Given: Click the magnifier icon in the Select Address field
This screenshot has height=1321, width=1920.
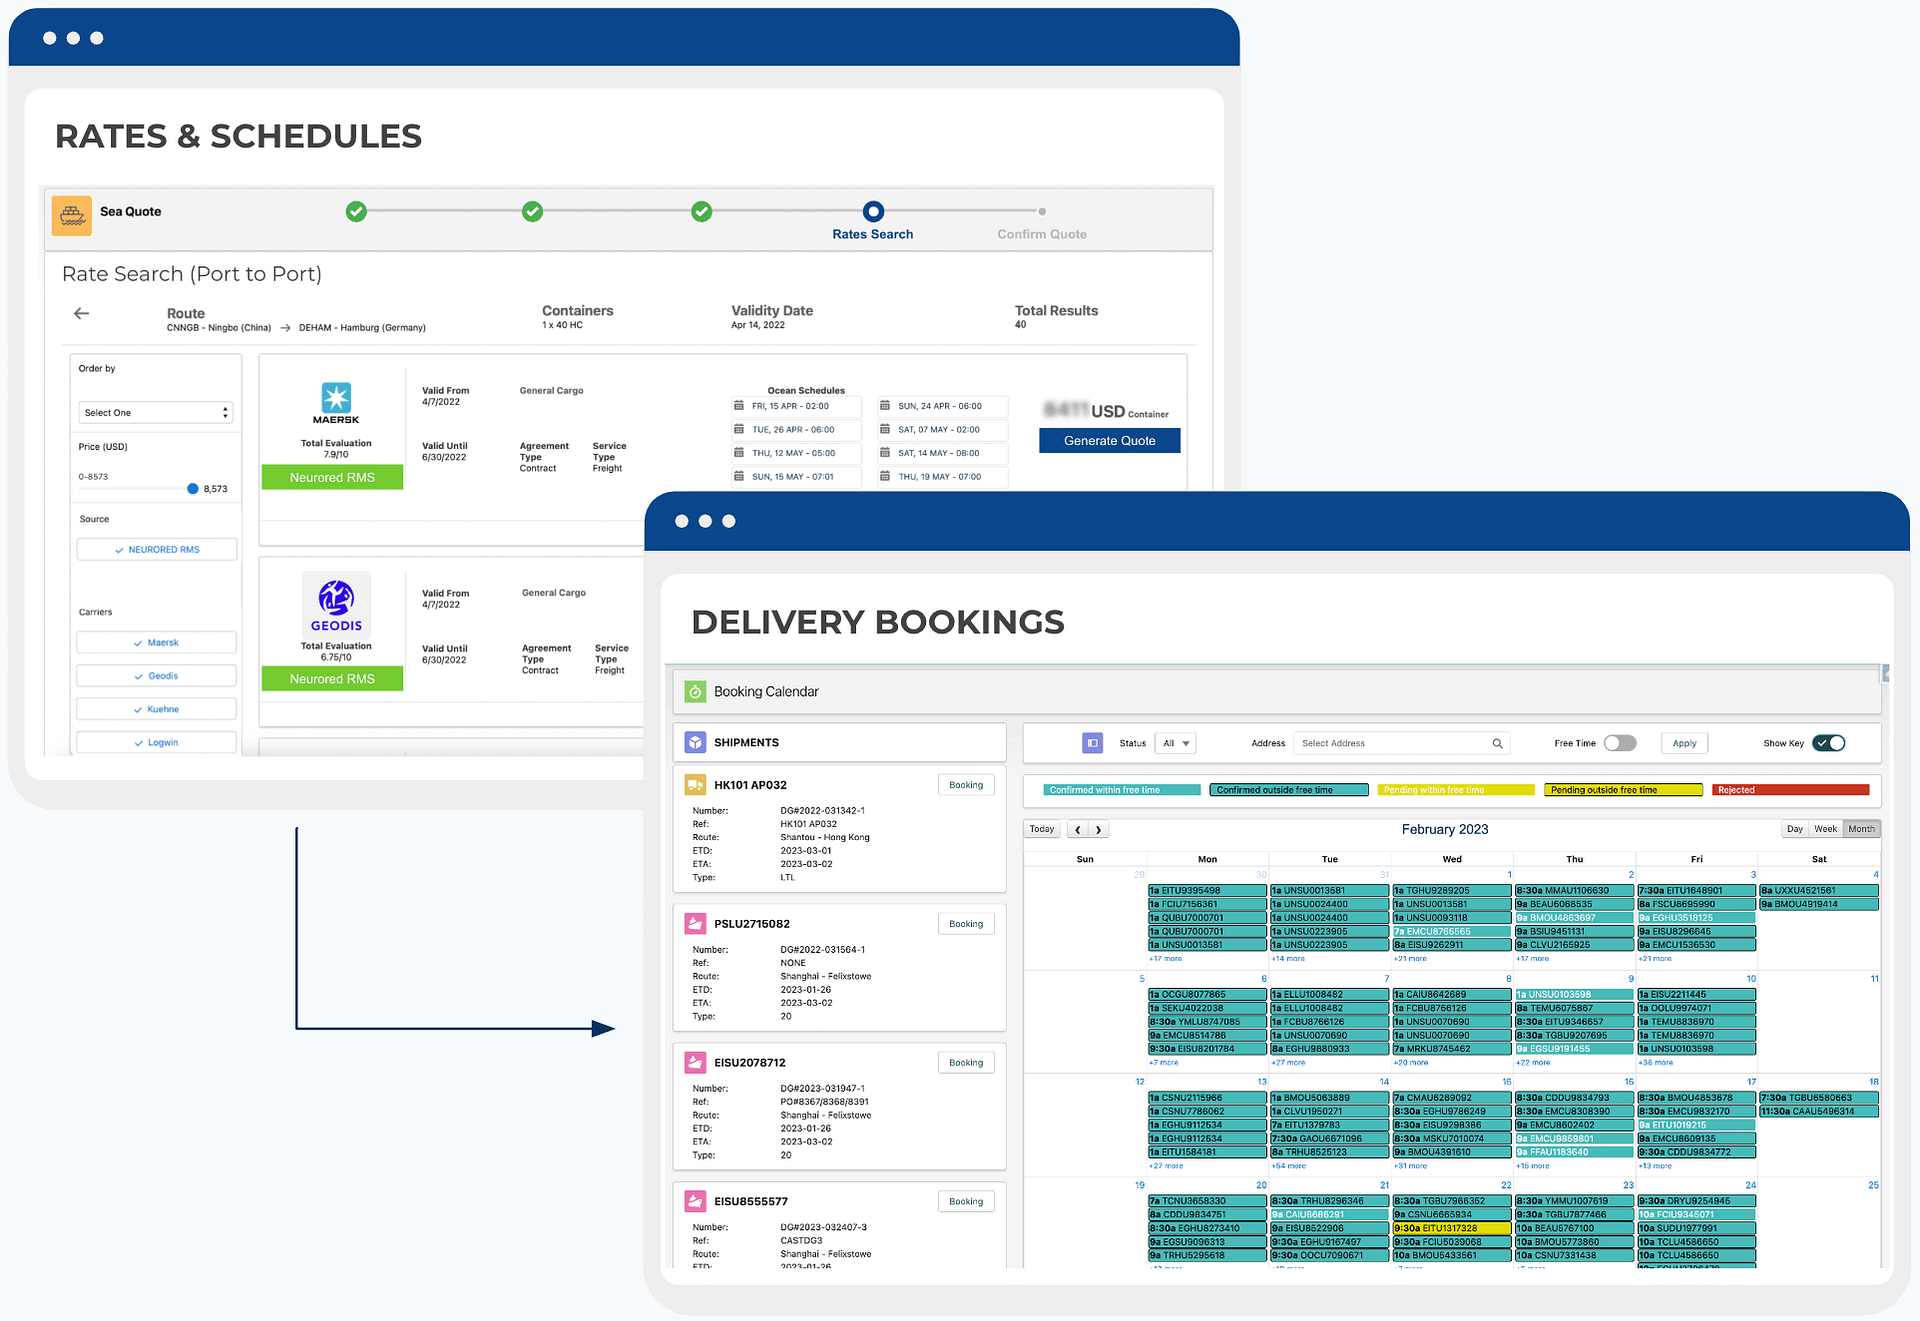Looking at the screenshot, I should click(1497, 743).
